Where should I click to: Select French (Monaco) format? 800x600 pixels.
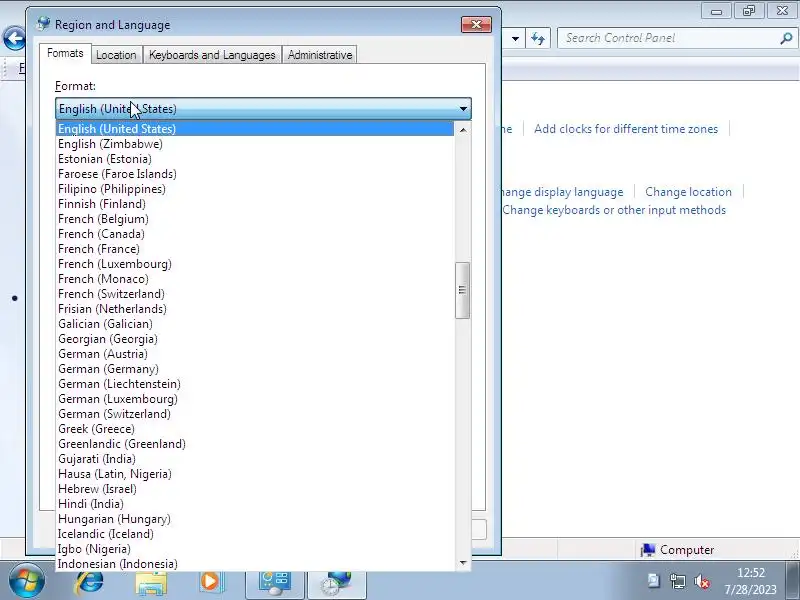[x=254, y=279]
